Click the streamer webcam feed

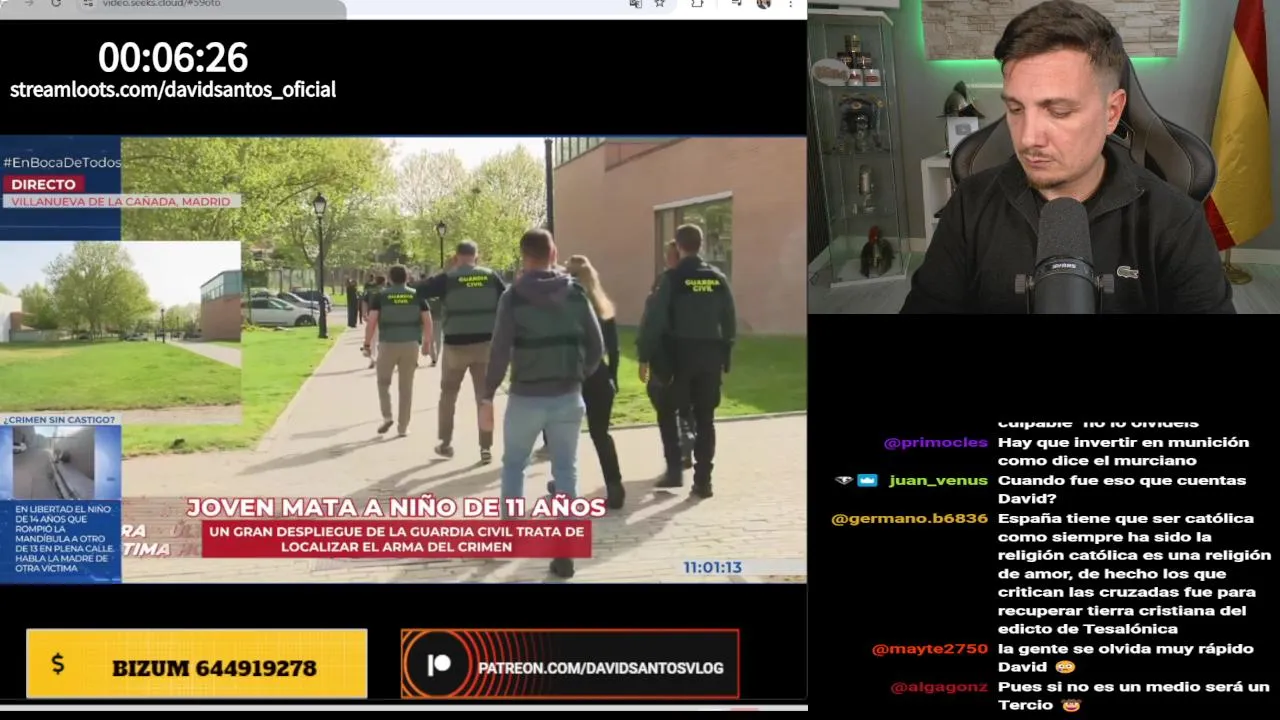(1044, 157)
